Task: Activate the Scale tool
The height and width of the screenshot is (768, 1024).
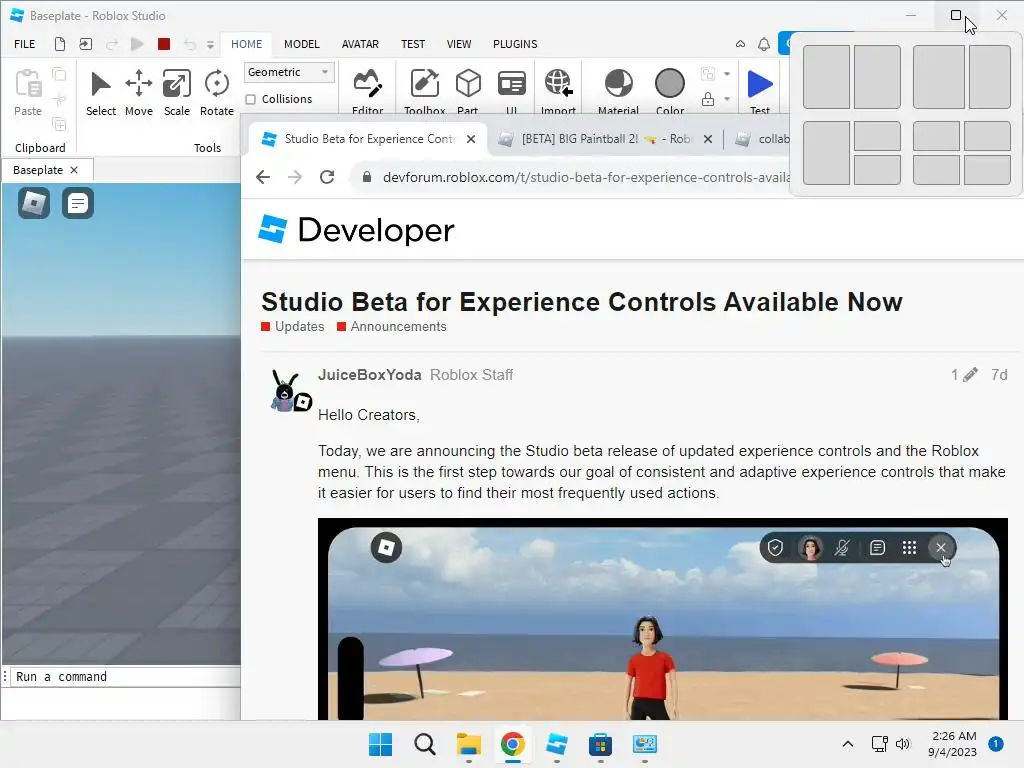Action: (176, 93)
